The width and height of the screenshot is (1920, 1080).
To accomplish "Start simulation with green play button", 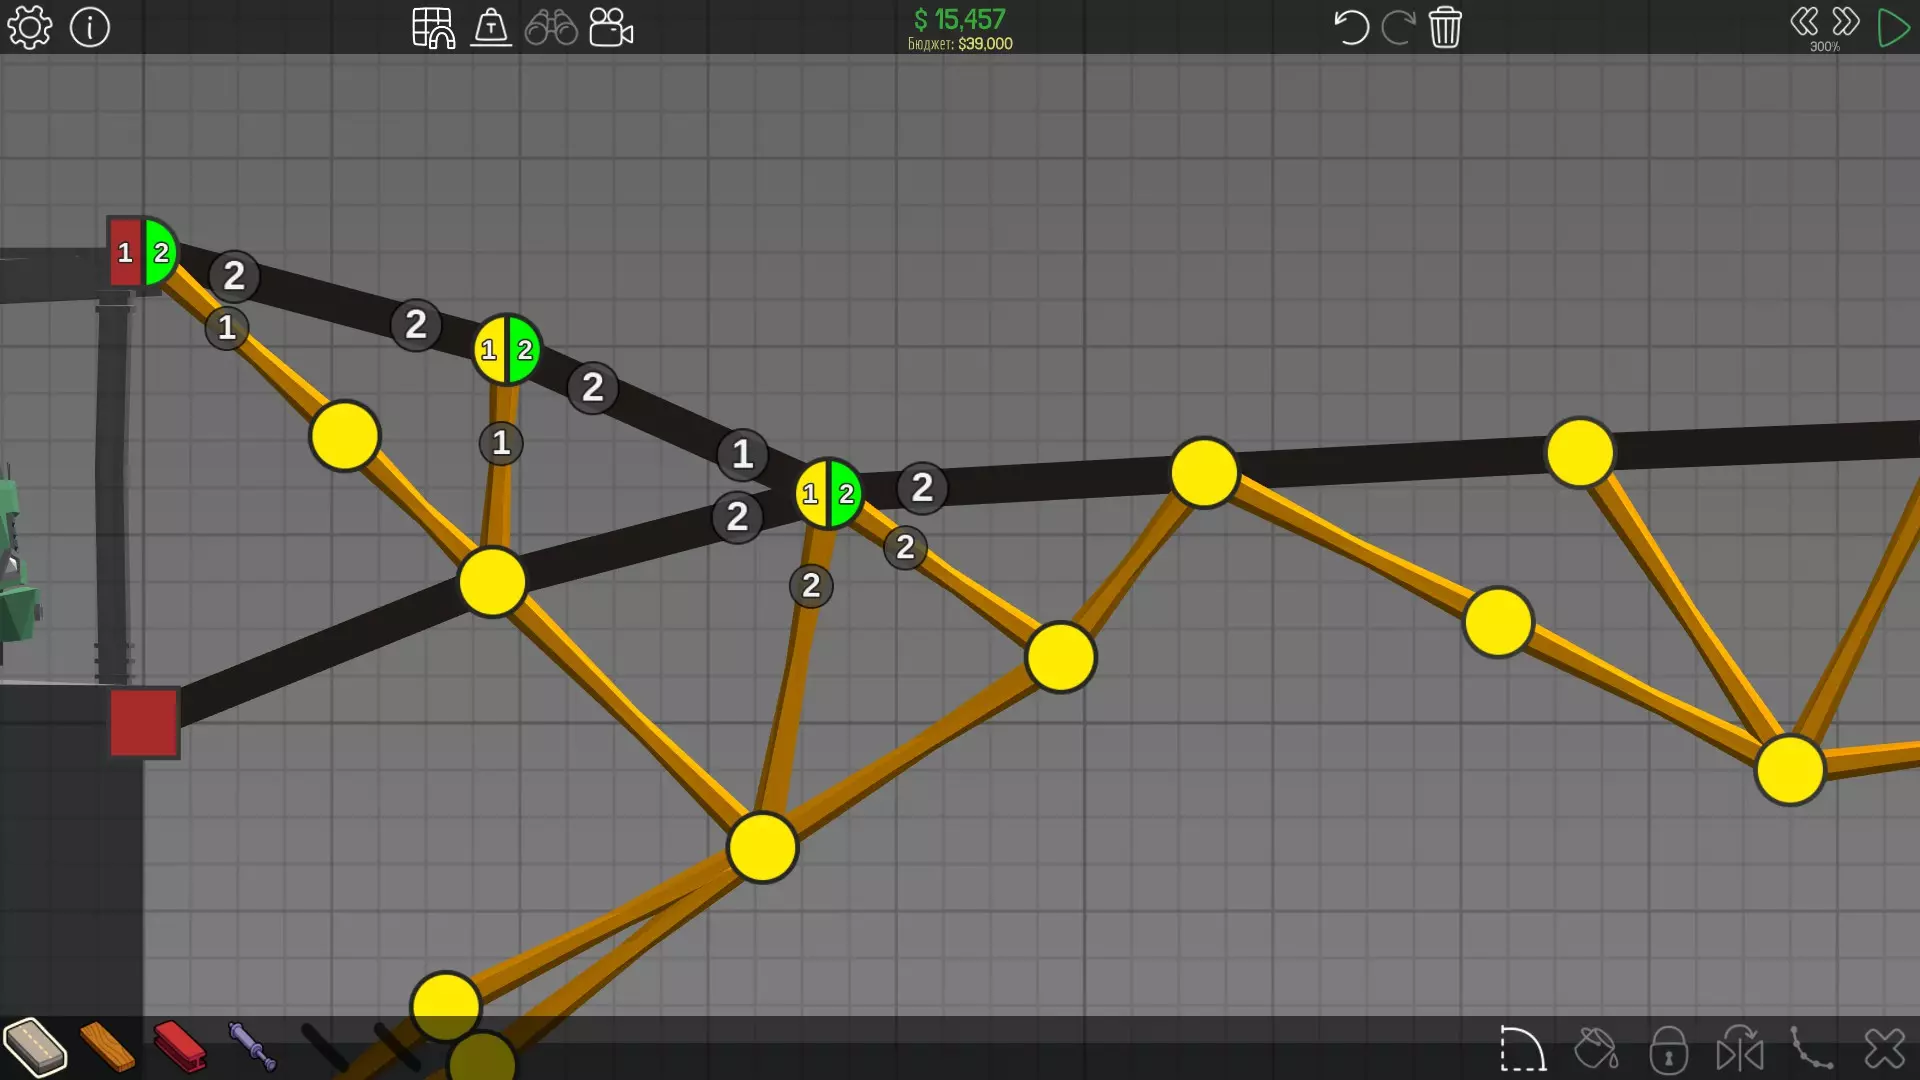I will (x=1893, y=27).
